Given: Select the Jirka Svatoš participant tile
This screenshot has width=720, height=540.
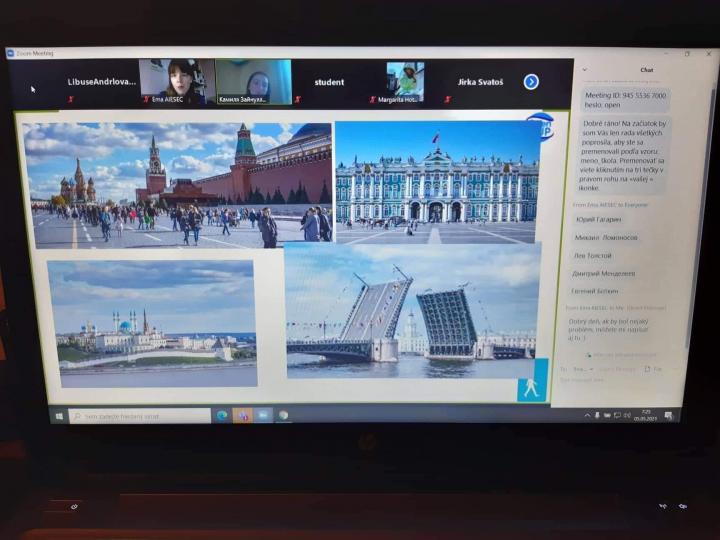Looking at the screenshot, I should tap(480, 83).
